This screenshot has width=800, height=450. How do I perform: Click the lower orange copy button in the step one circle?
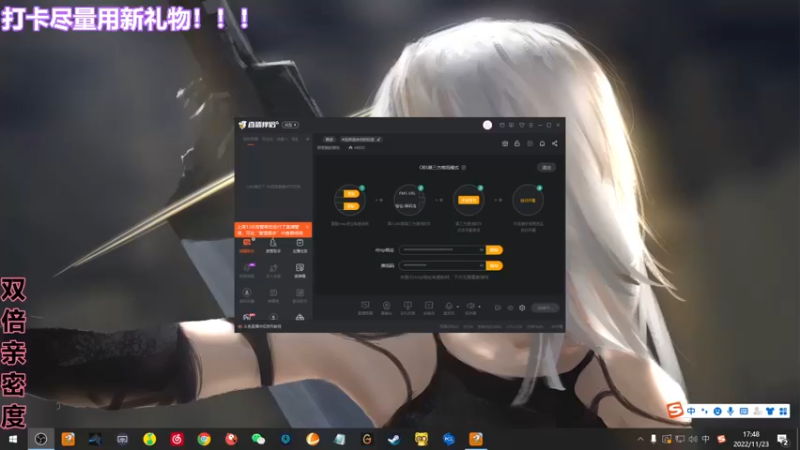click(351, 206)
